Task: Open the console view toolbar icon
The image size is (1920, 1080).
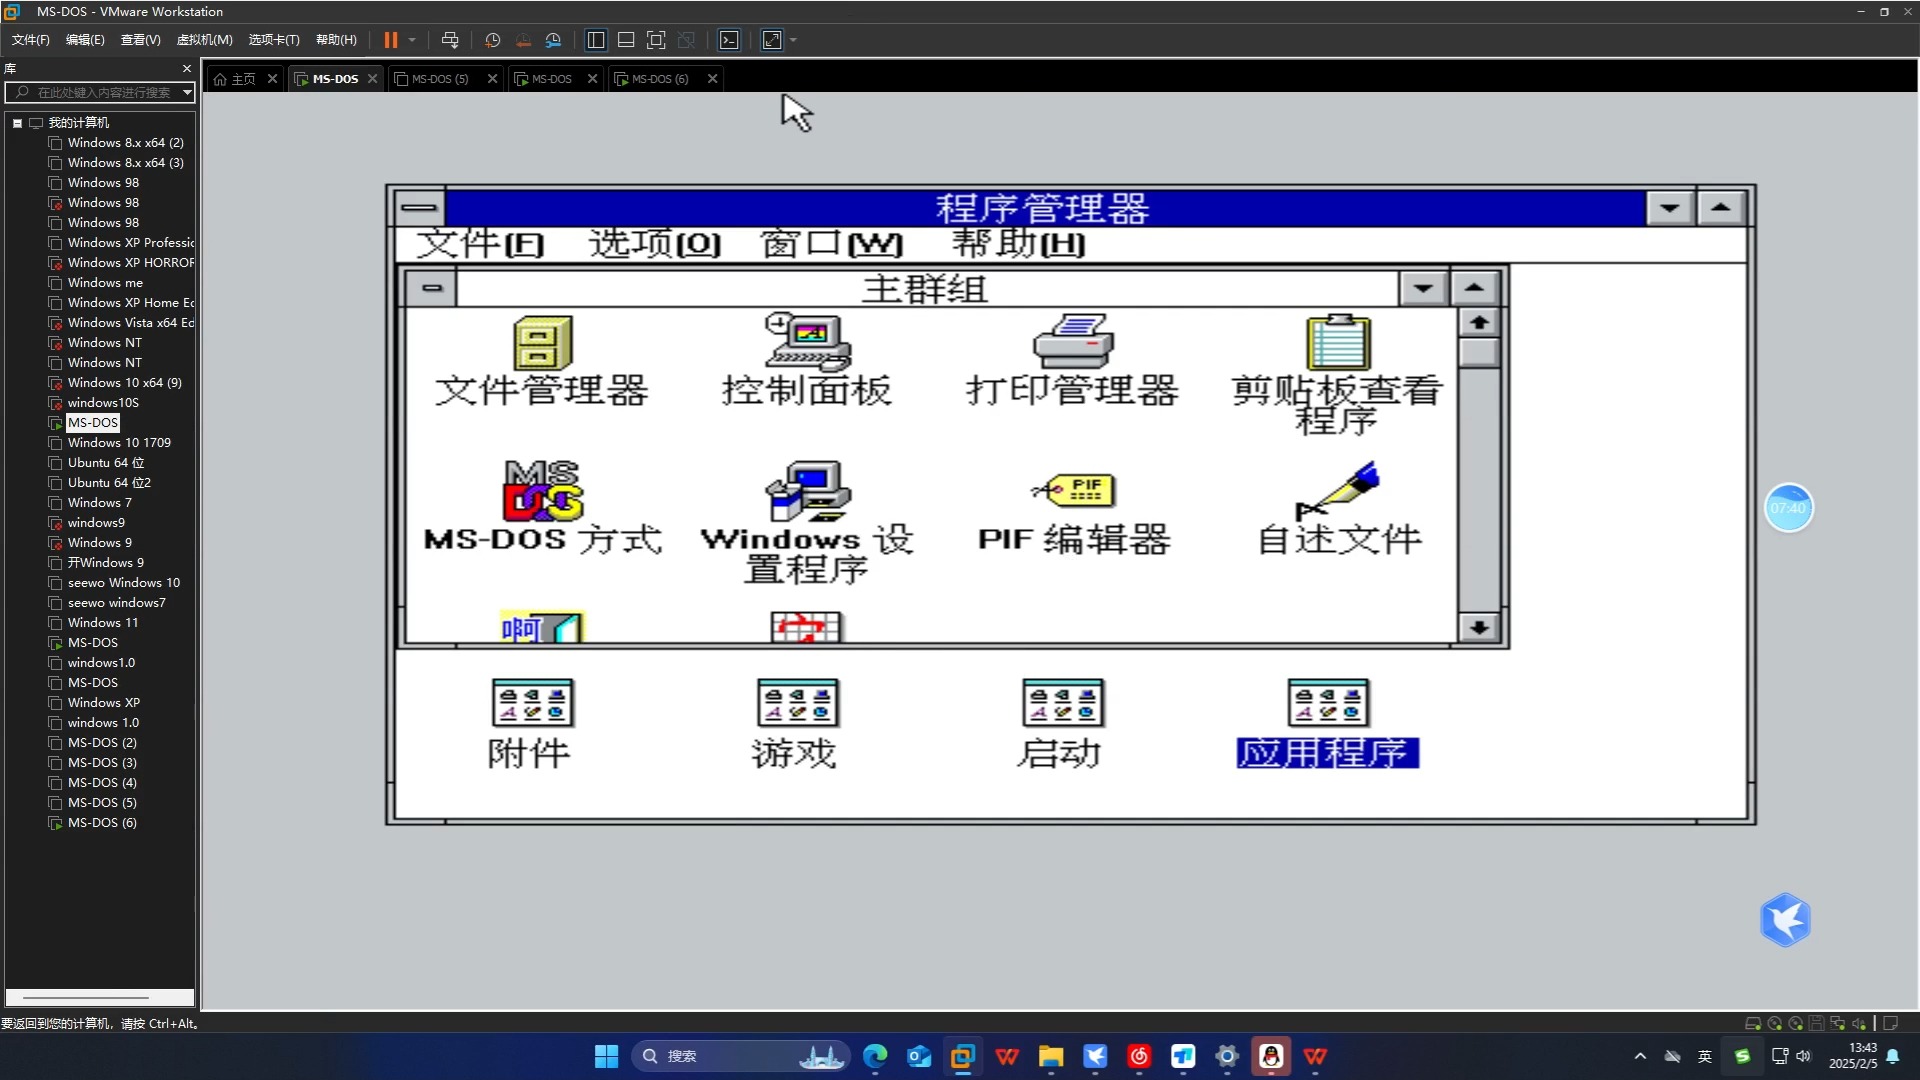Action: point(730,40)
